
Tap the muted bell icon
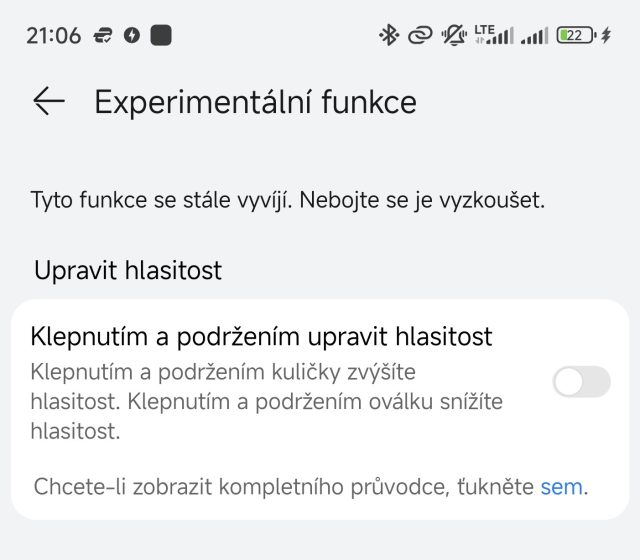(453, 36)
